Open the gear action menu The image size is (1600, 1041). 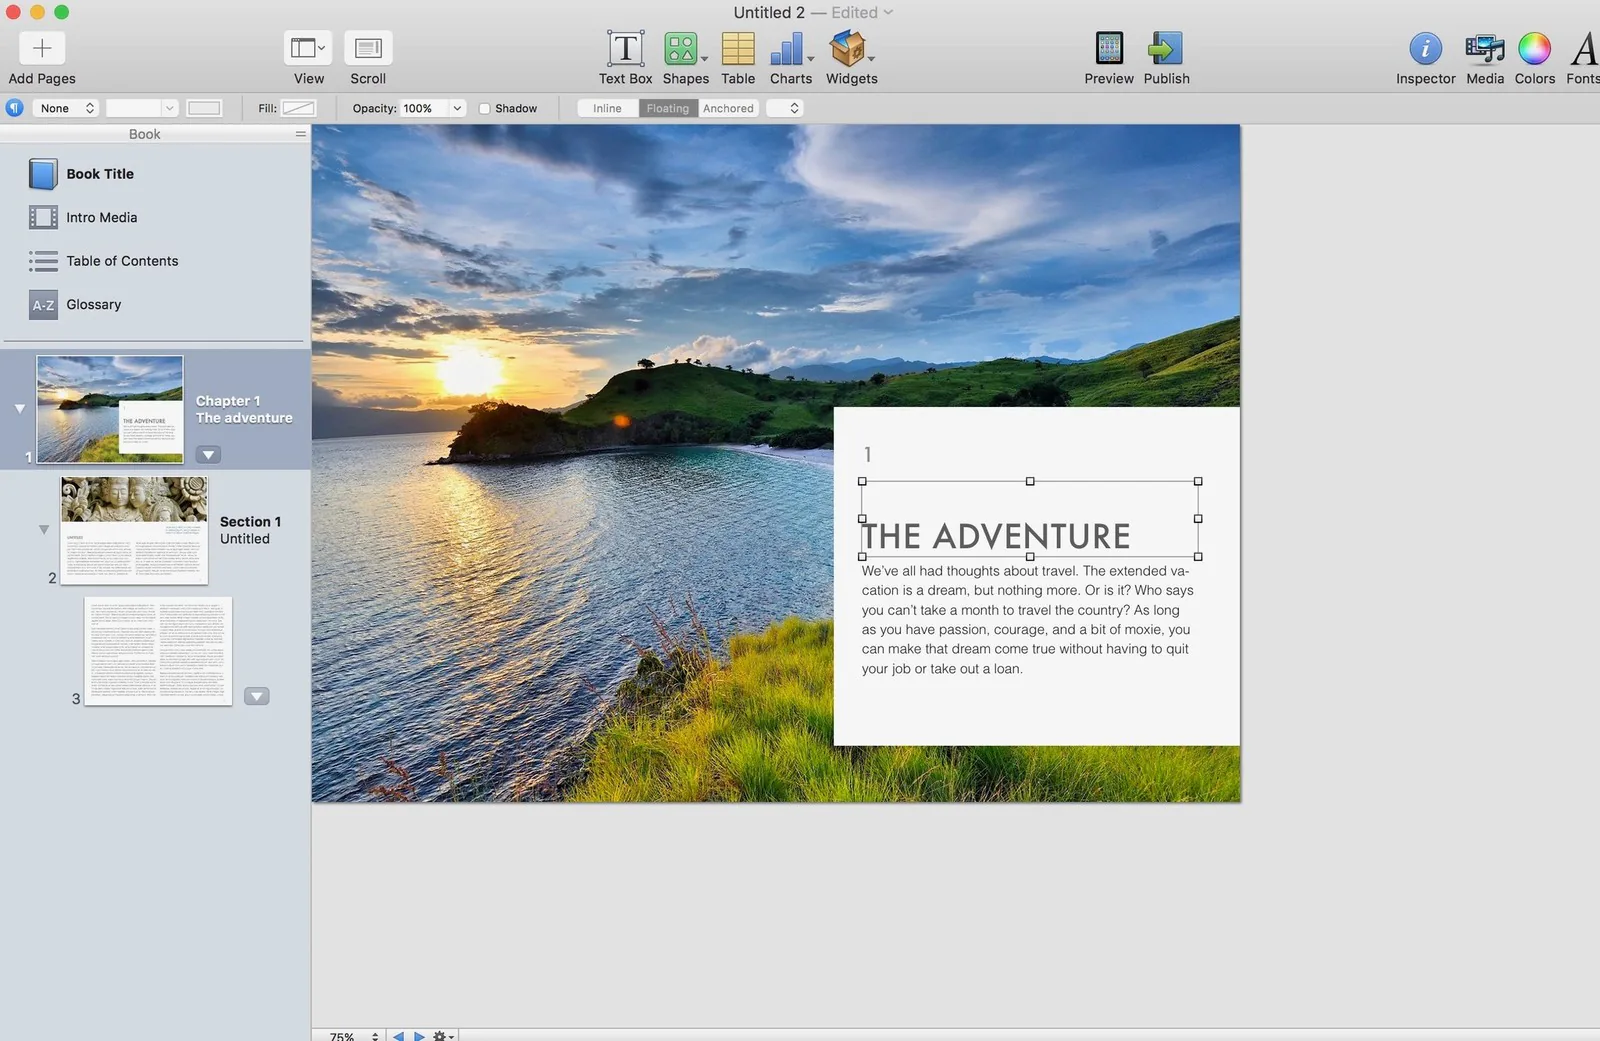[443, 1036]
